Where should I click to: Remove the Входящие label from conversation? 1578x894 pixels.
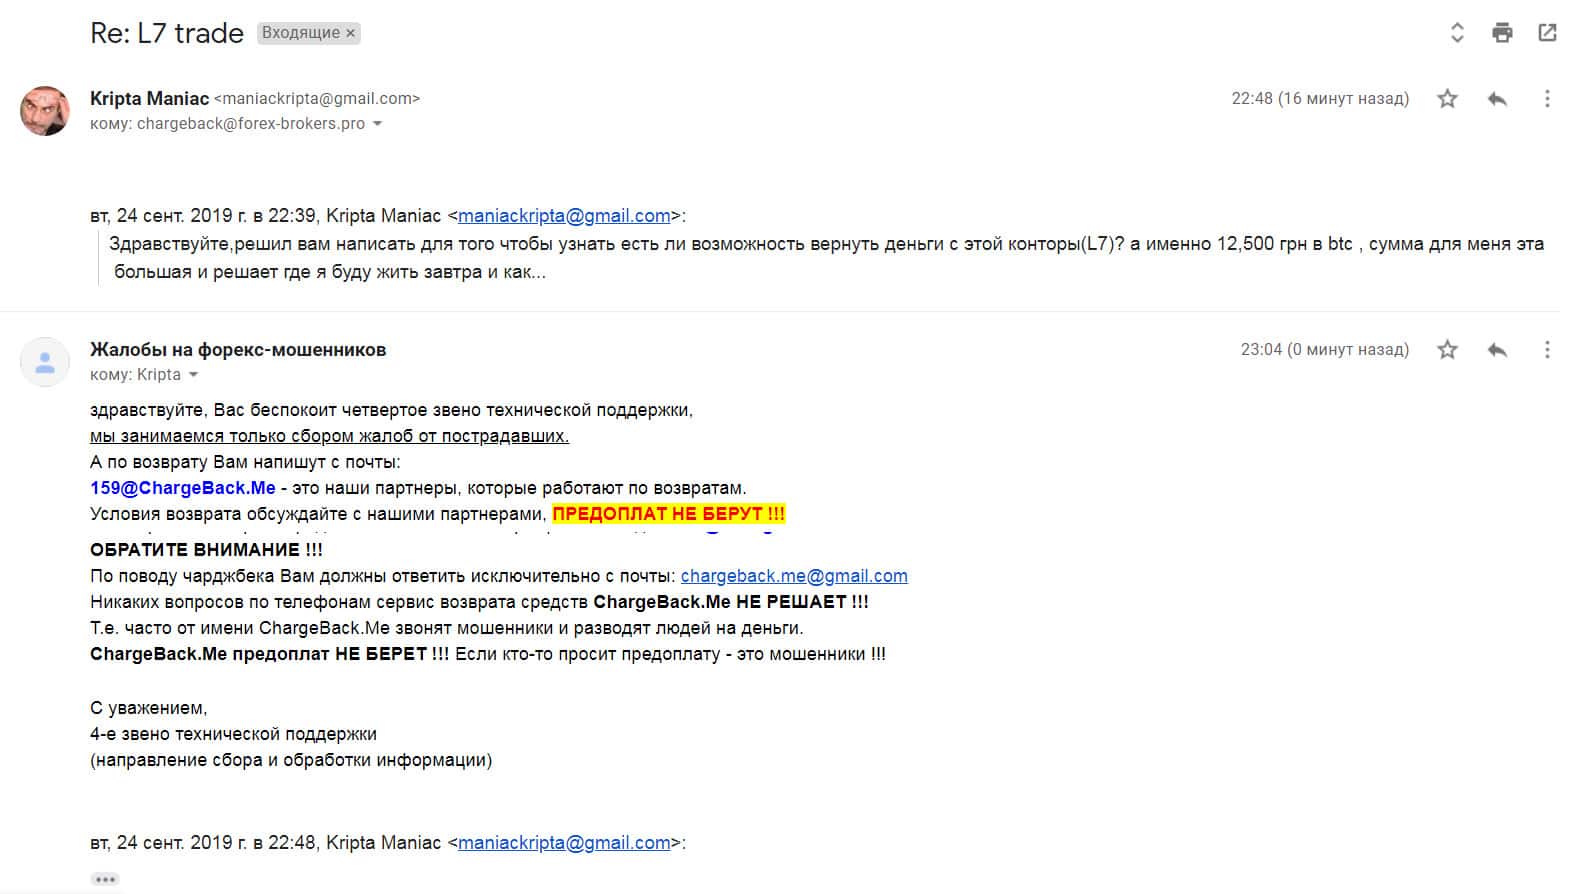[x=351, y=33]
